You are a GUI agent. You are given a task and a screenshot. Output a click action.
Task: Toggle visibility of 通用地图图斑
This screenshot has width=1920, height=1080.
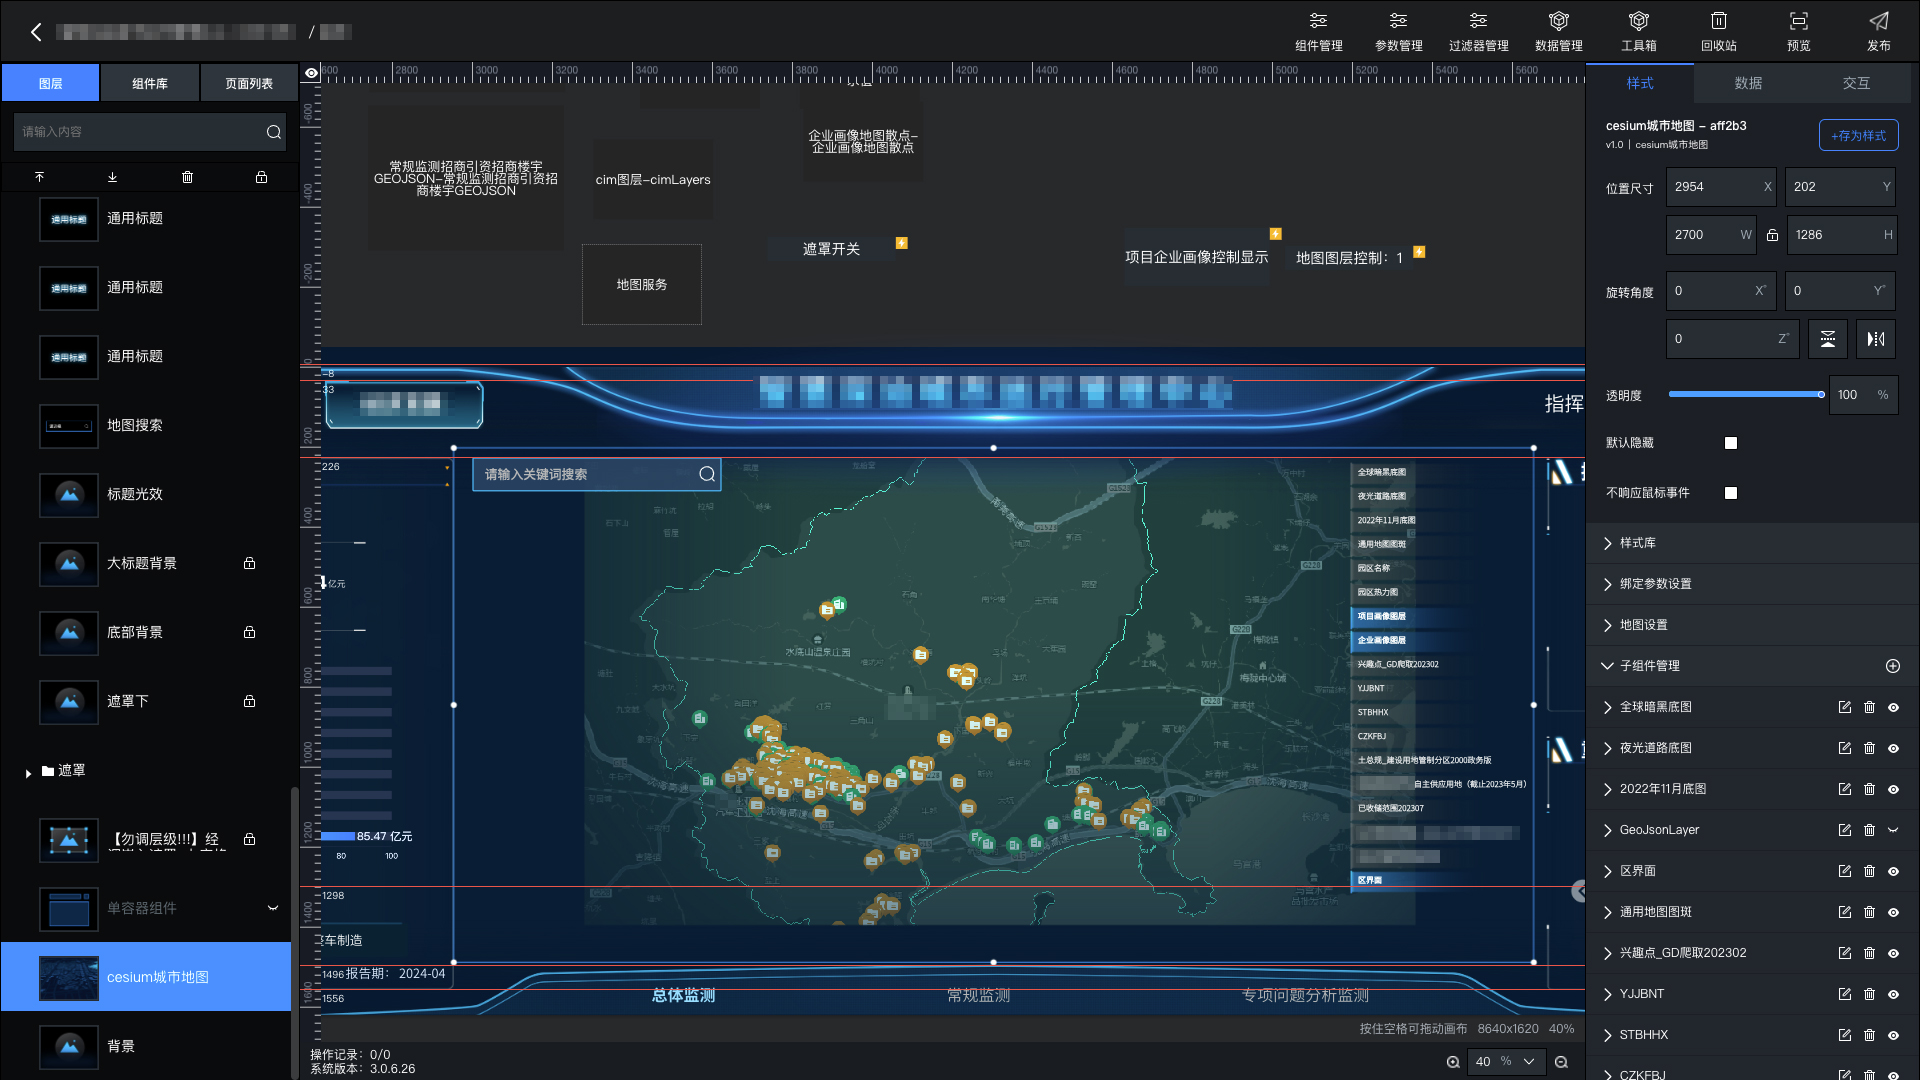[1893, 912]
